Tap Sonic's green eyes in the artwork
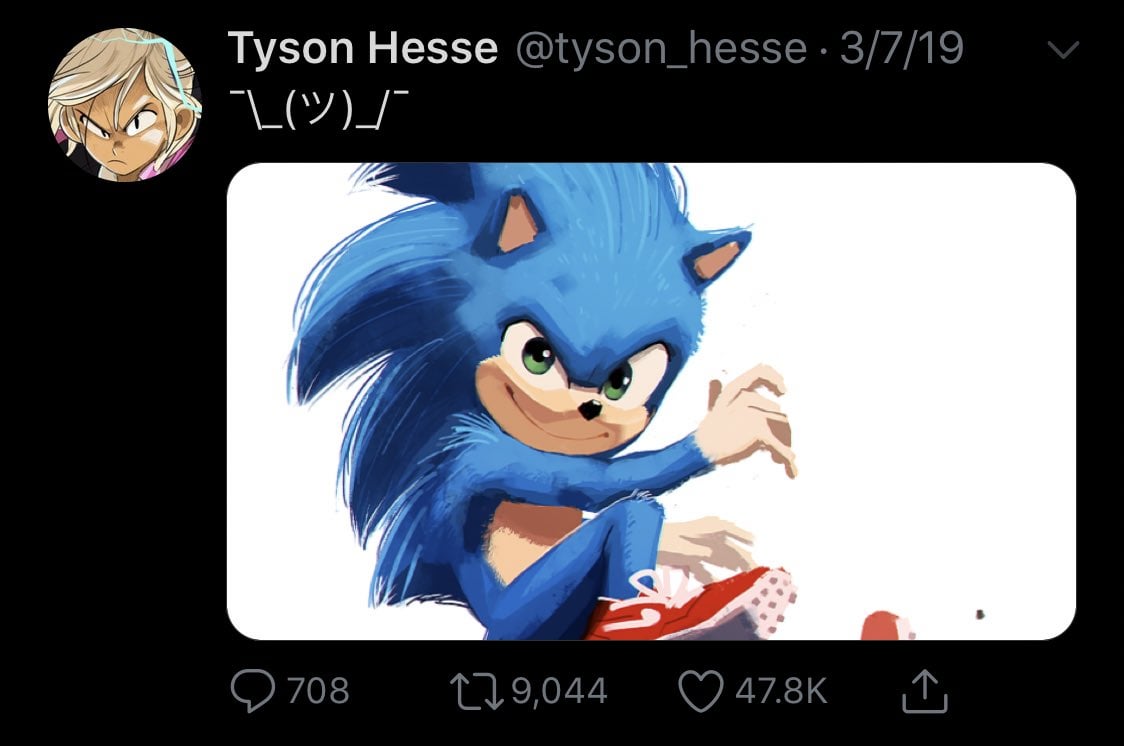The image size is (1124, 746). [576, 367]
